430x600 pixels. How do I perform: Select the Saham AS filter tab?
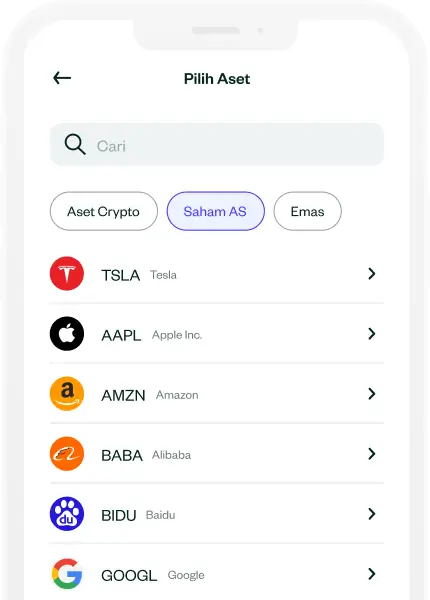[x=215, y=211]
